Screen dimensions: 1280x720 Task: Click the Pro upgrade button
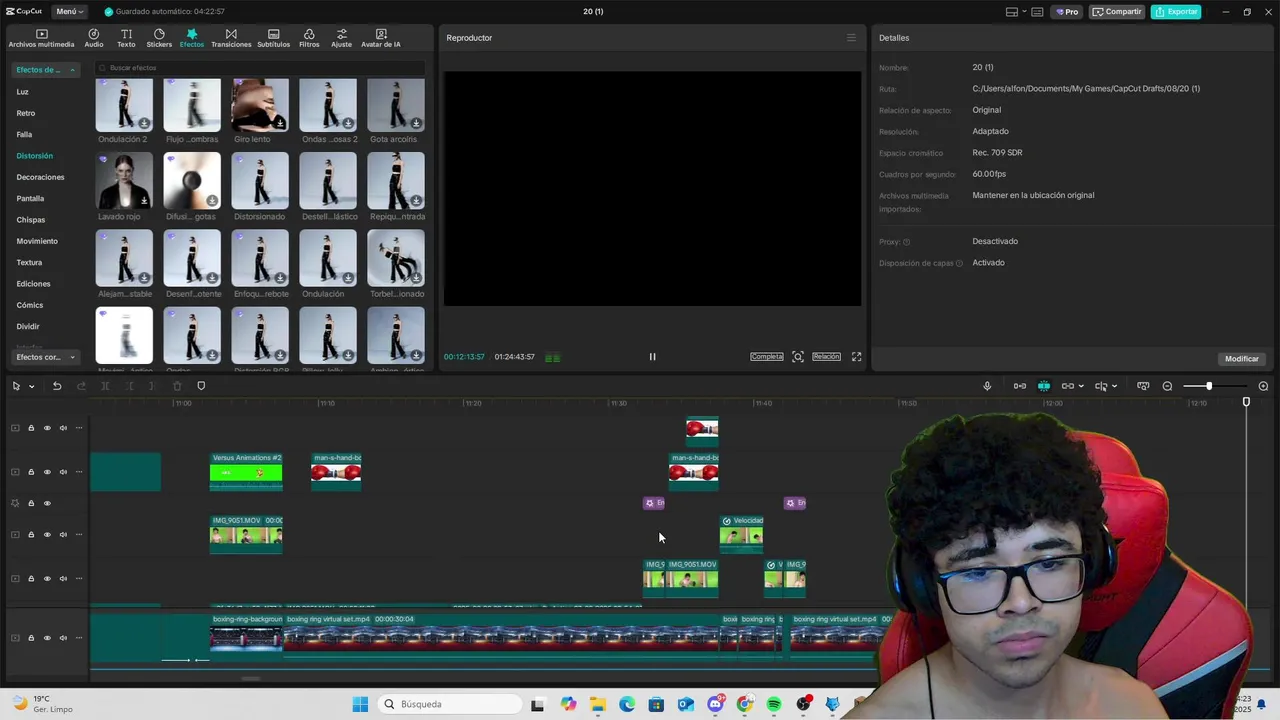pos(1067,12)
